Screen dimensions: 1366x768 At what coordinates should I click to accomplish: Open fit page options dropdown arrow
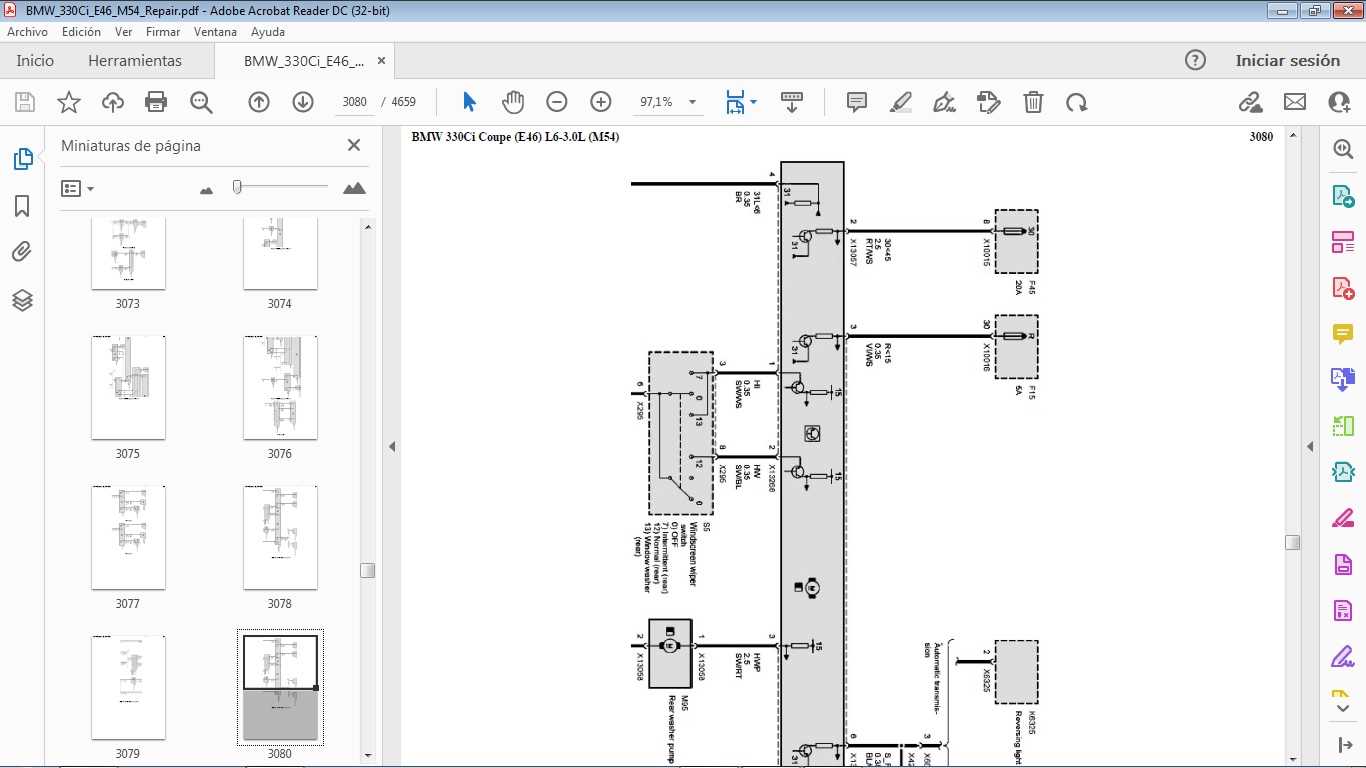pos(753,102)
